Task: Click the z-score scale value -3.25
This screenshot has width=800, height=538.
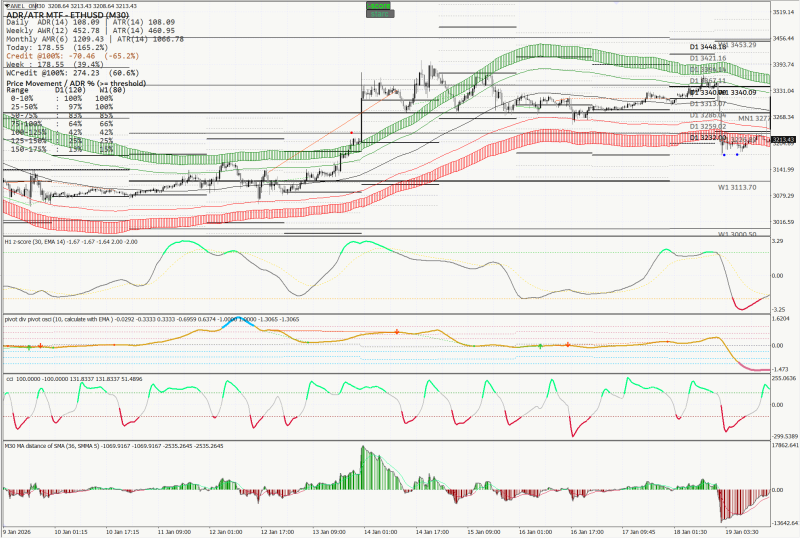Action: pos(779,310)
